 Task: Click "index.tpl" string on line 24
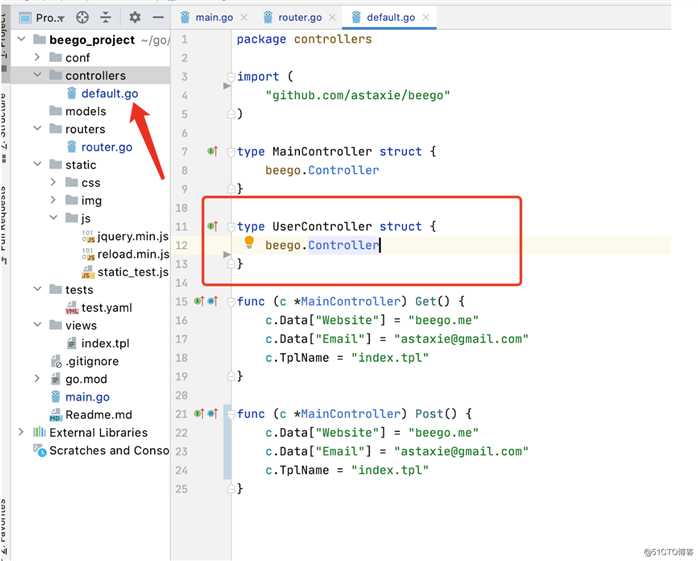tap(390, 470)
